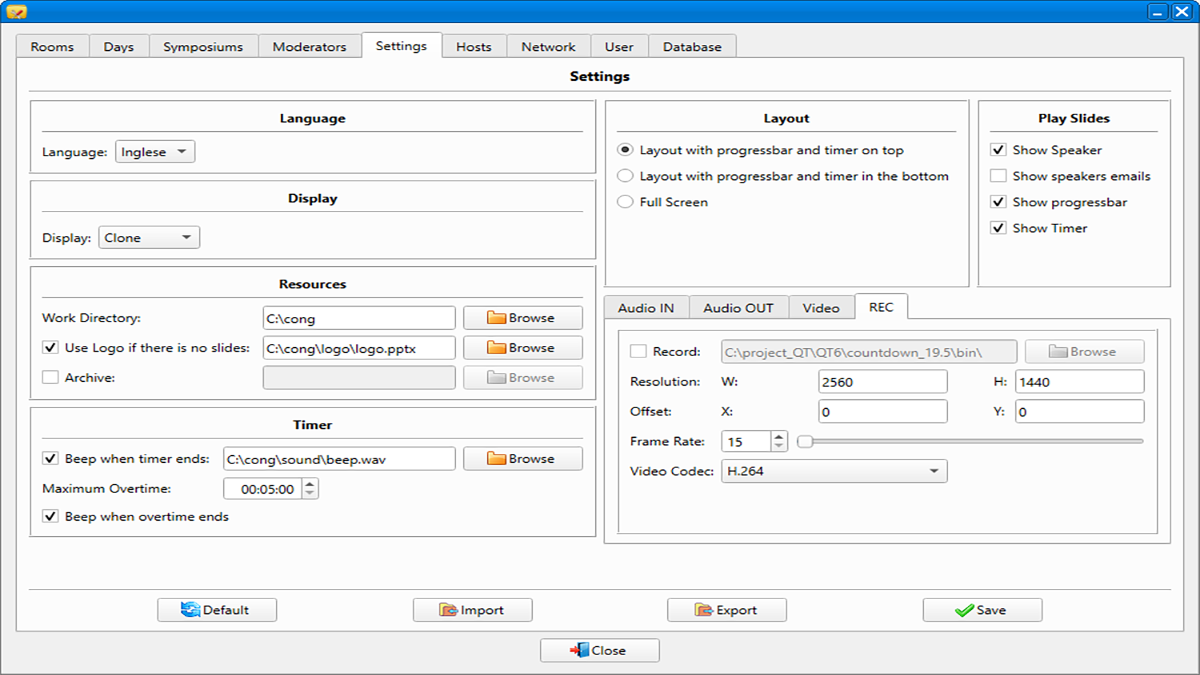Click the Default button
This screenshot has width=1200, height=675.
[x=217, y=610]
